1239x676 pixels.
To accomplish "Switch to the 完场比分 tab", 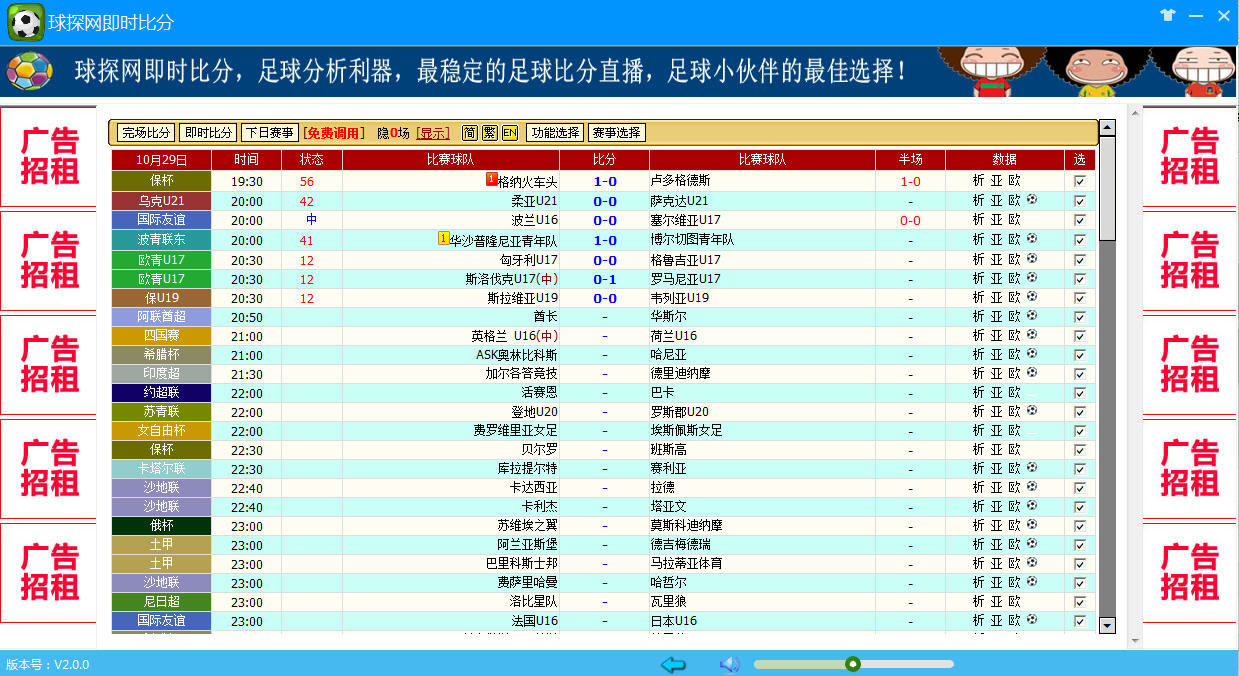I will click(146, 133).
